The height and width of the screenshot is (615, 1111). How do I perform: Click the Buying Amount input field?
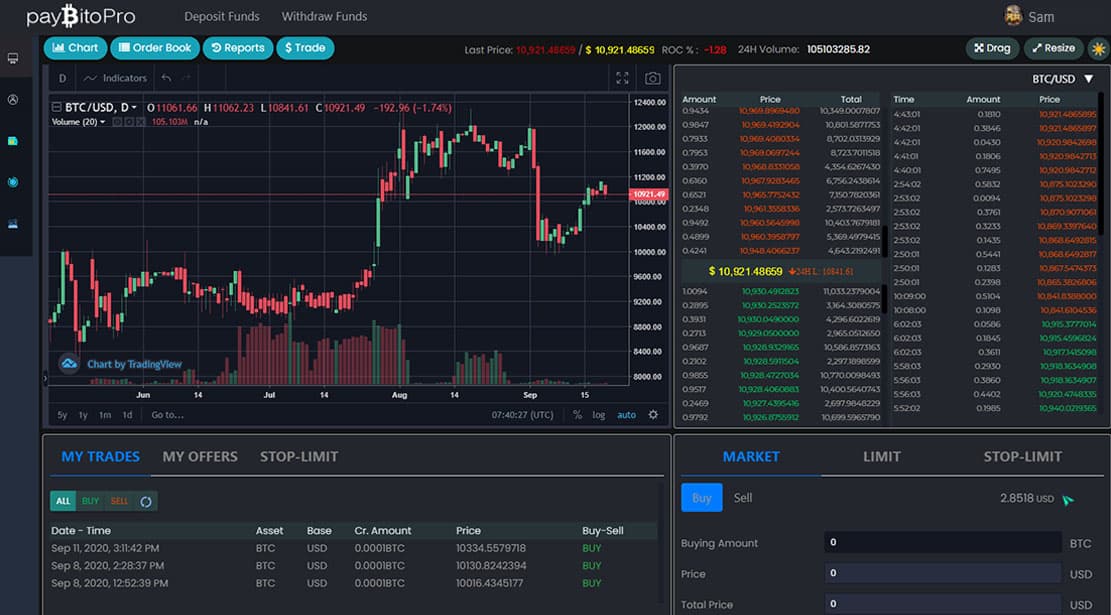942,543
